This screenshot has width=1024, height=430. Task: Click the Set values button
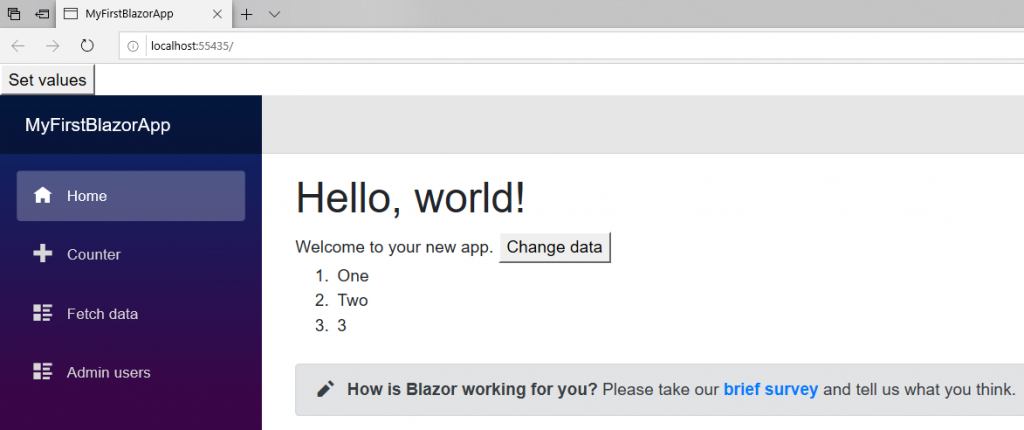pos(48,80)
